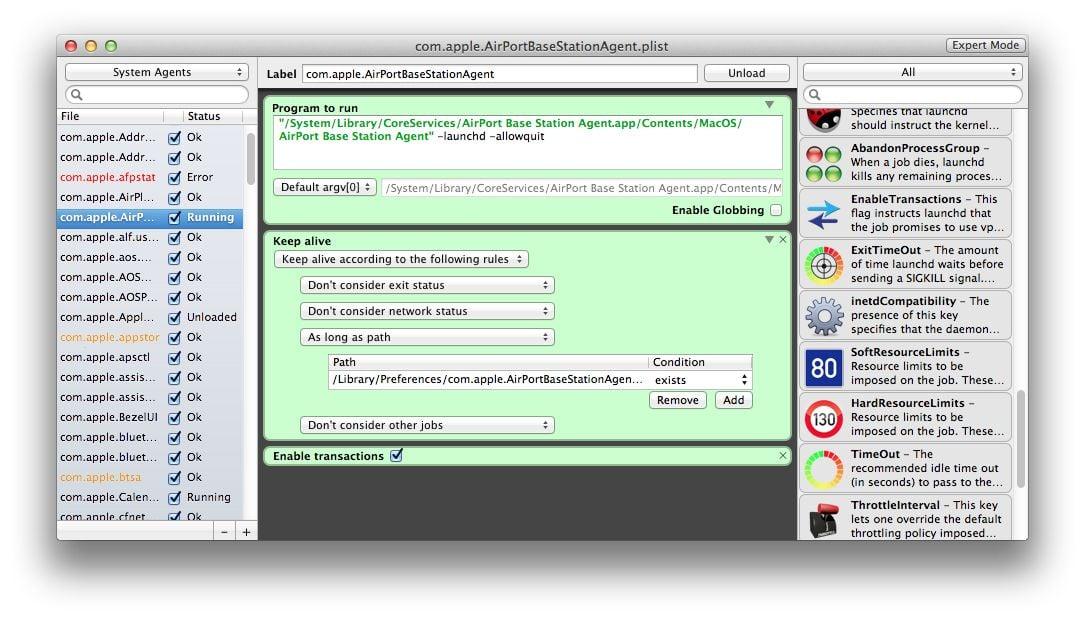Toggle the Enable Globbing checkbox
This screenshot has width=1085, height=619.
(776, 210)
